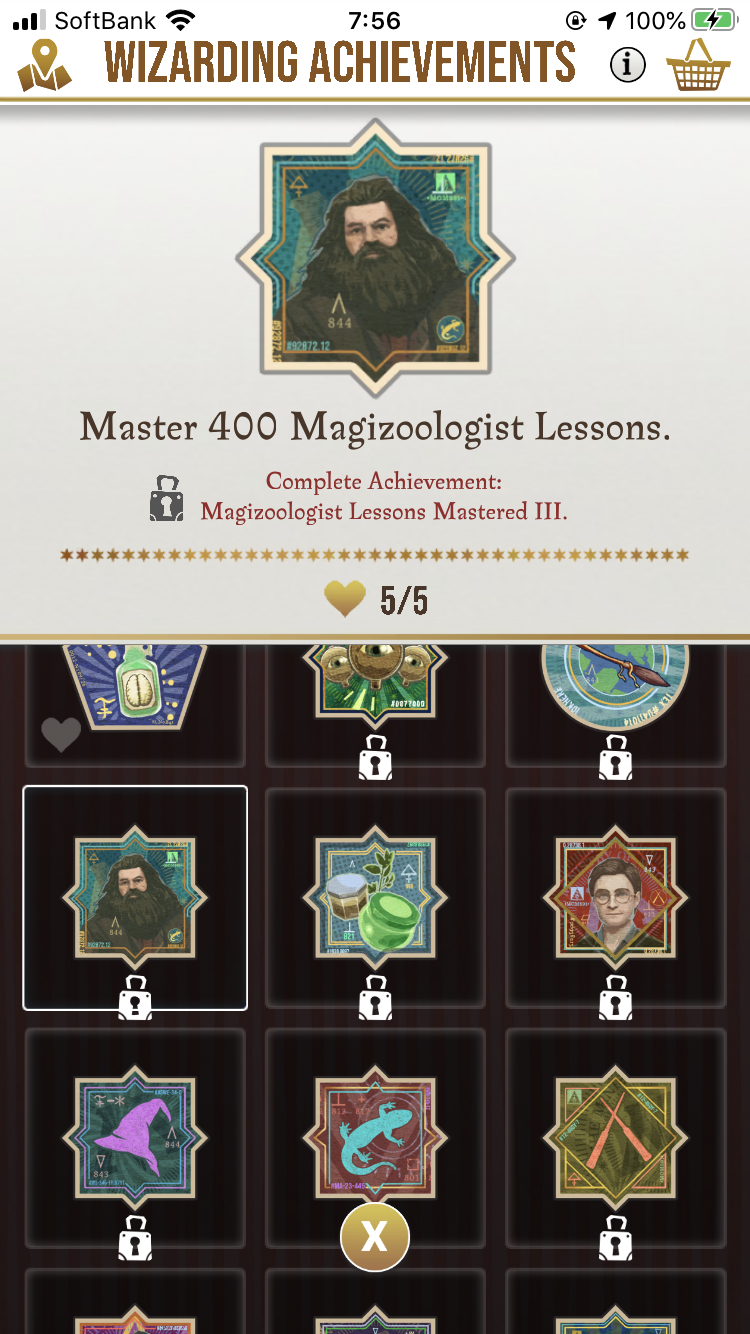Tap the padlock under the Hagrid badge
This screenshot has width=750, height=1334.
point(135,997)
